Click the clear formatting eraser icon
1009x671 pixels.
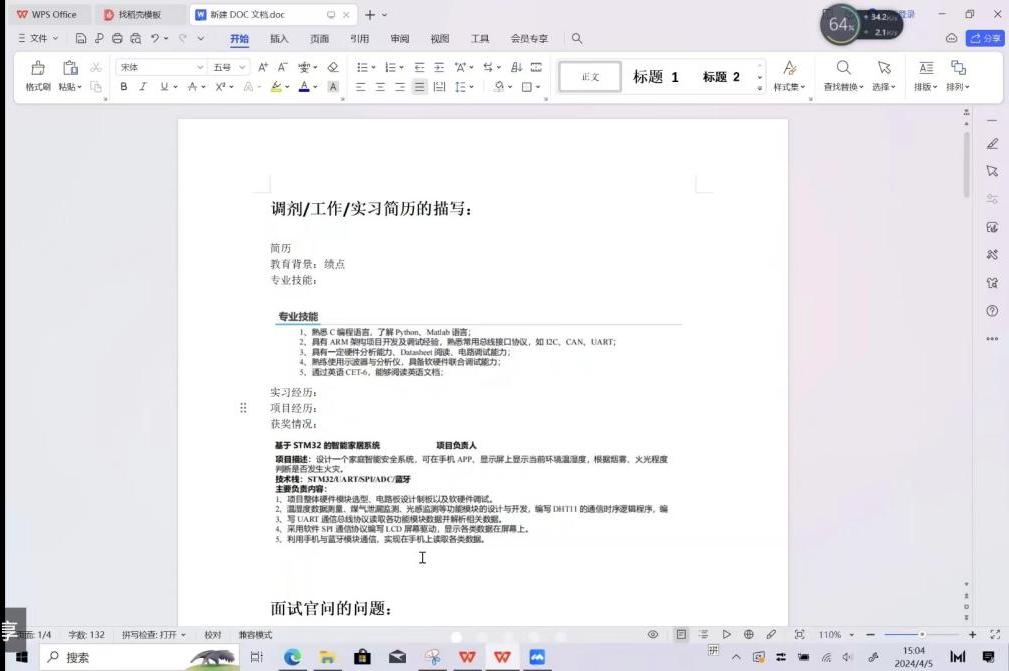[333, 67]
